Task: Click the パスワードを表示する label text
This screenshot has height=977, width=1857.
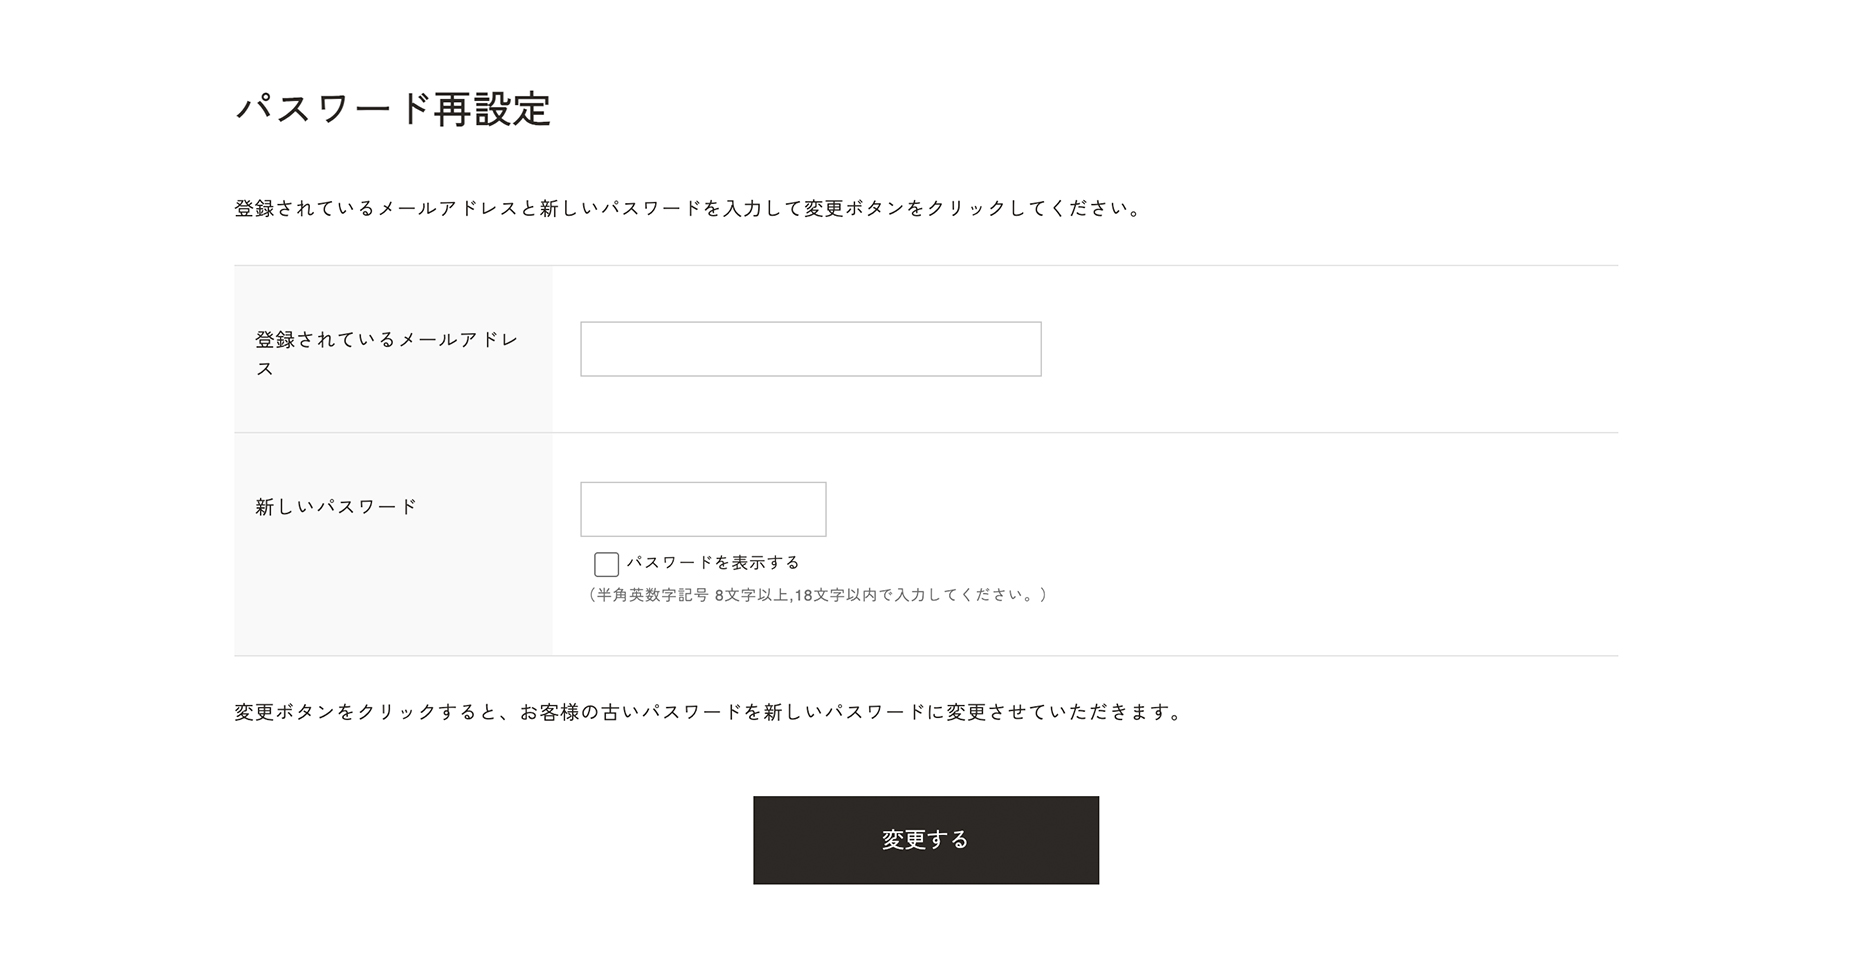Action: point(713,563)
